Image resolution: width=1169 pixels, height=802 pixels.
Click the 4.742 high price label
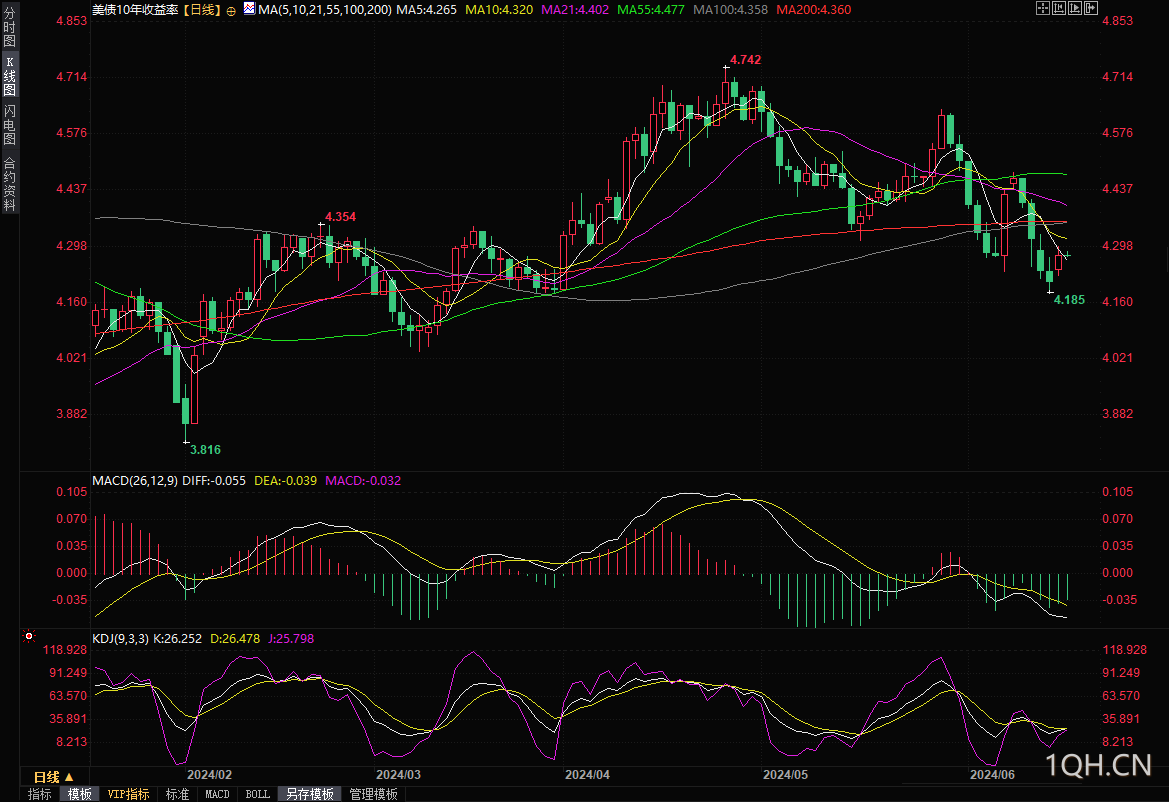pos(746,60)
